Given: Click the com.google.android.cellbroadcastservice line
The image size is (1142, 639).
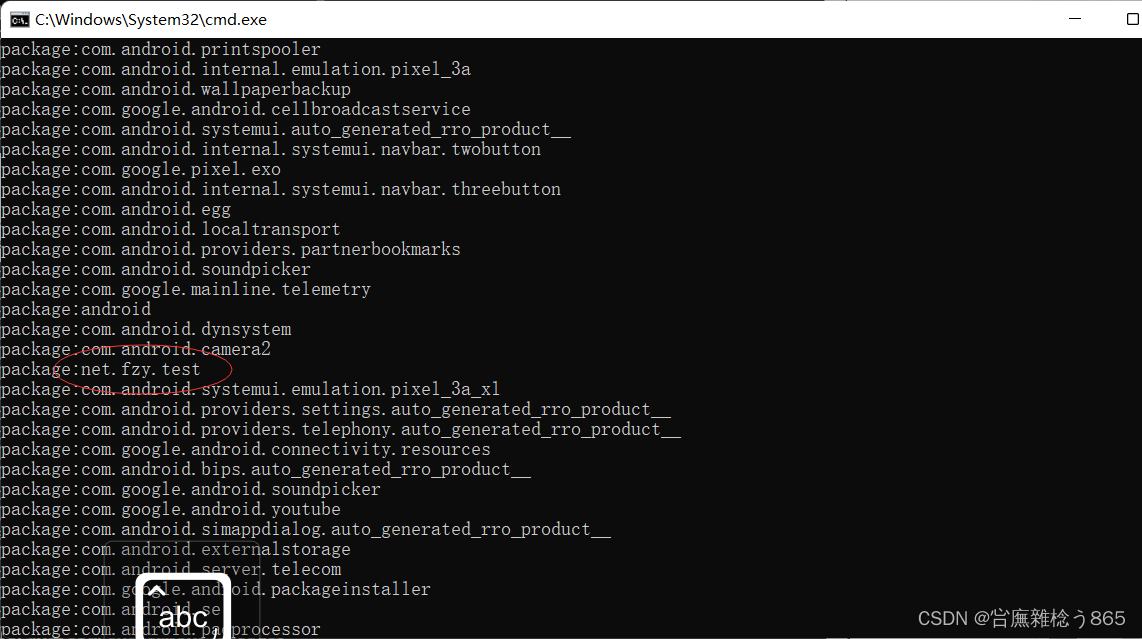Looking at the screenshot, I should 235,109.
